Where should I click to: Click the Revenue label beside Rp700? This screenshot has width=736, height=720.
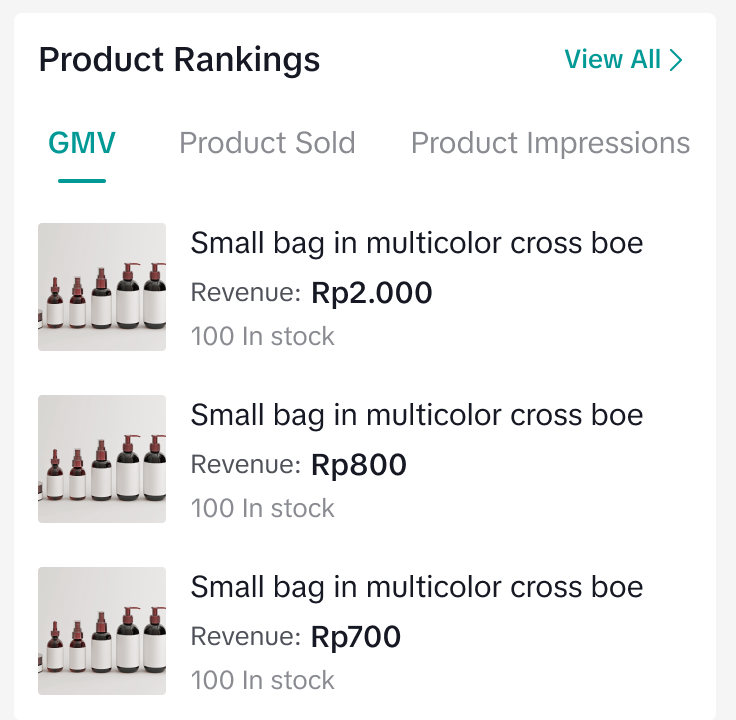[245, 638]
